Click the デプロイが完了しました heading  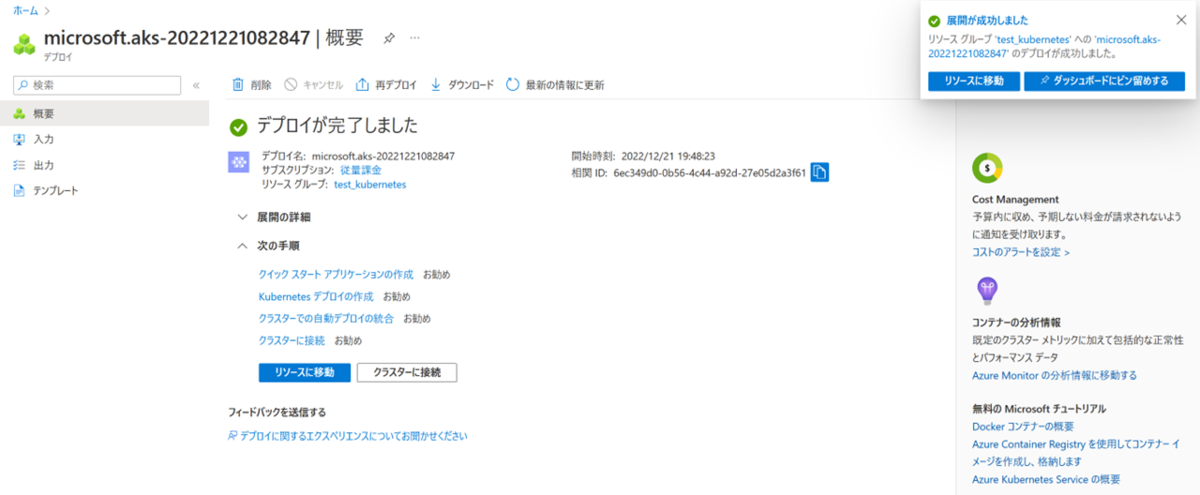tap(337, 126)
